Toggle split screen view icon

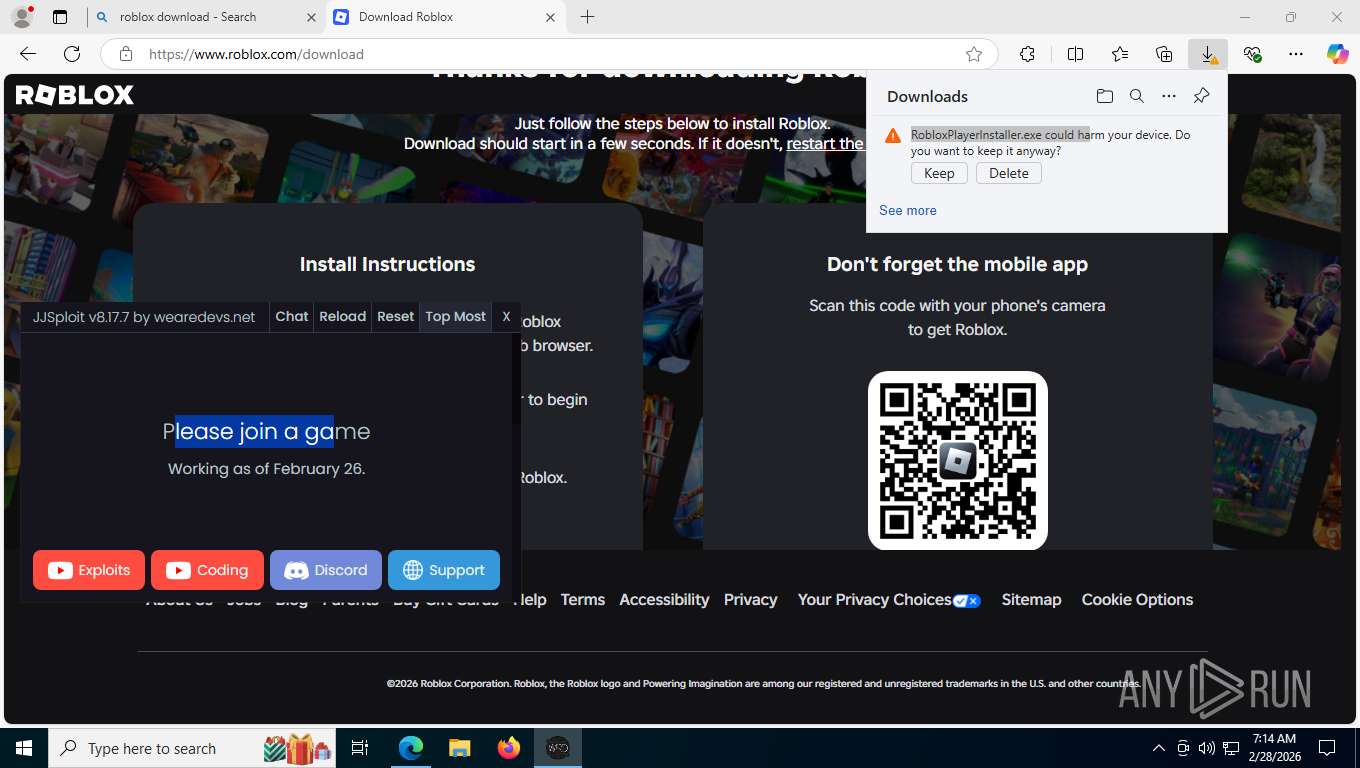tap(1076, 54)
